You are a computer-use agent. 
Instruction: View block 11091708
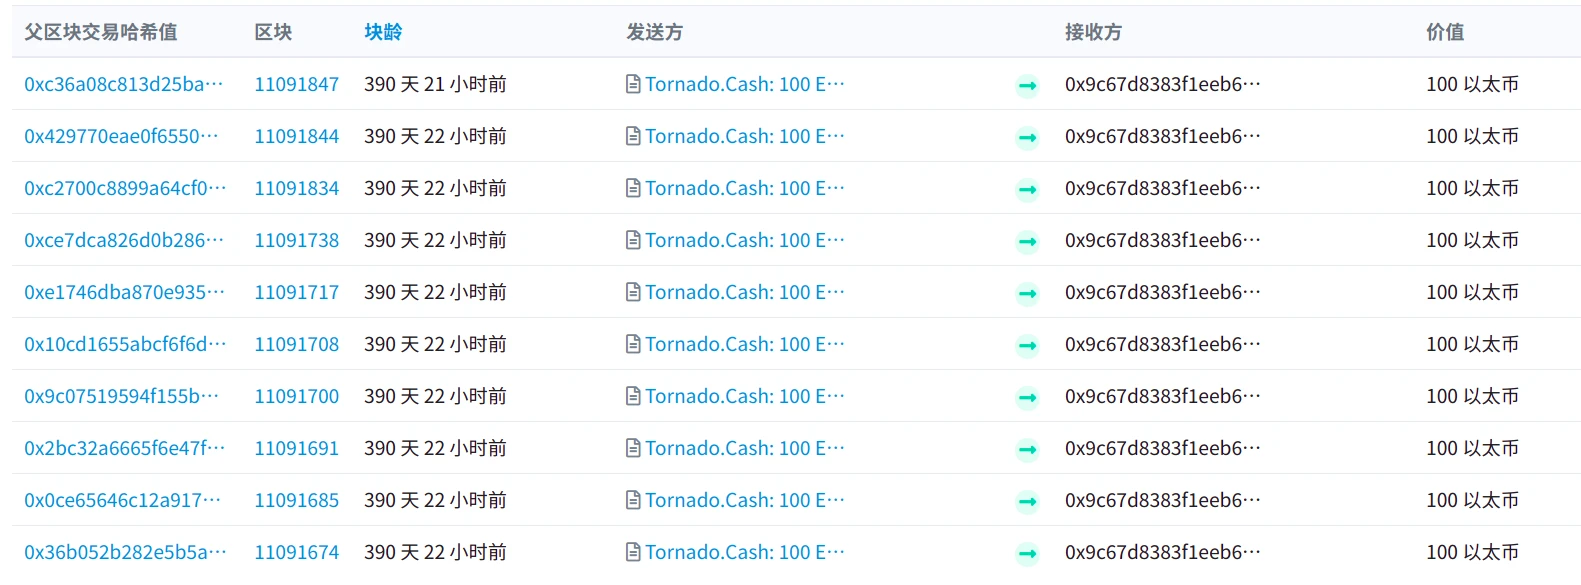pyautogui.click(x=297, y=344)
